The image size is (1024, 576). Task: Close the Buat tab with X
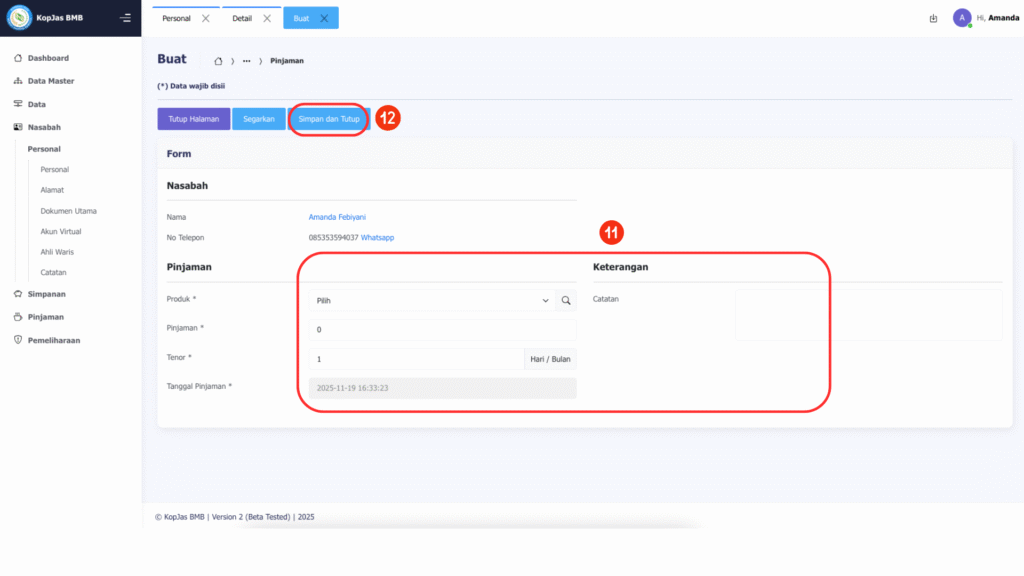click(324, 18)
